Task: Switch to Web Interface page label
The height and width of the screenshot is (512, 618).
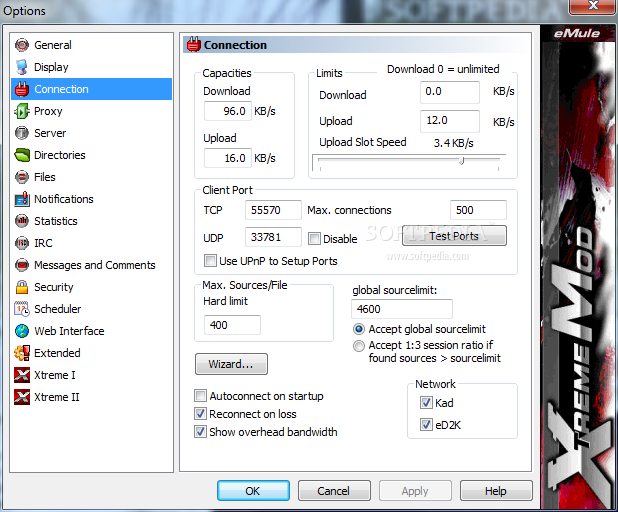Action: click(x=69, y=331)
